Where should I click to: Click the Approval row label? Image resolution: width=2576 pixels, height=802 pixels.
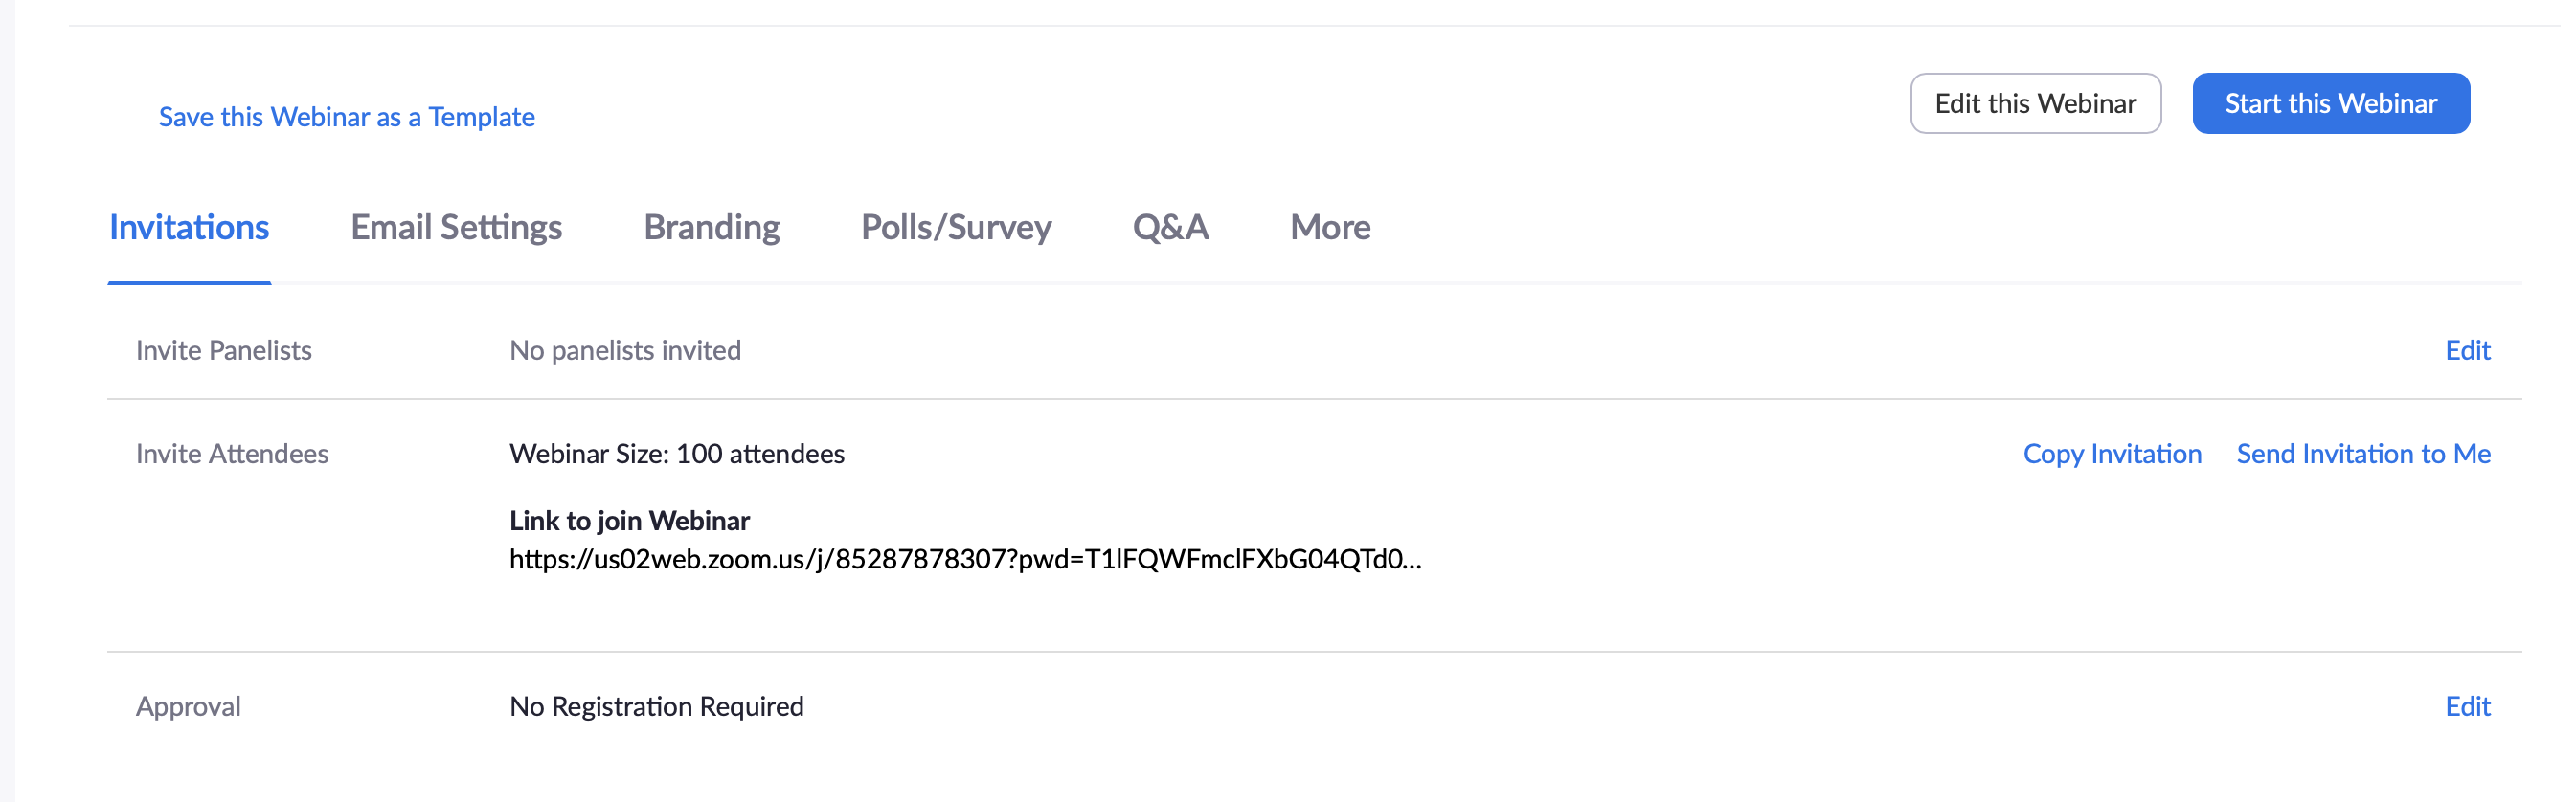[188, 706]
